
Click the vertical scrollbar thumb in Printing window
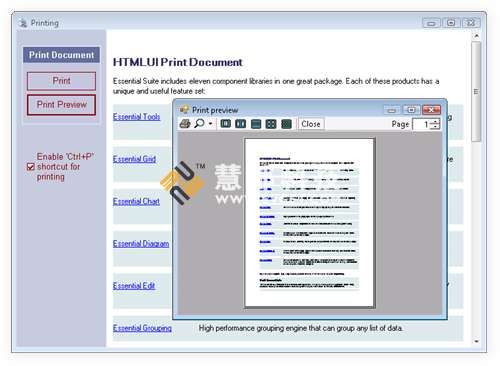click(476, 92)
